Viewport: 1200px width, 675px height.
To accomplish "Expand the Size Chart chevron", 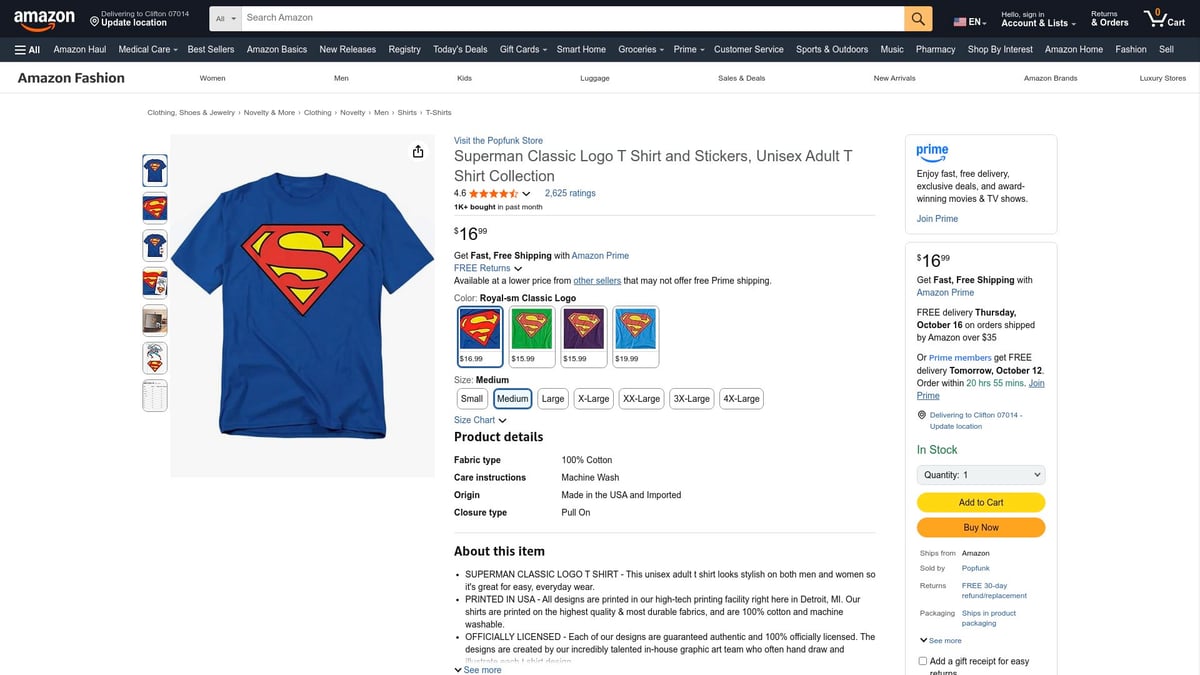I will (x=501, y=420).
